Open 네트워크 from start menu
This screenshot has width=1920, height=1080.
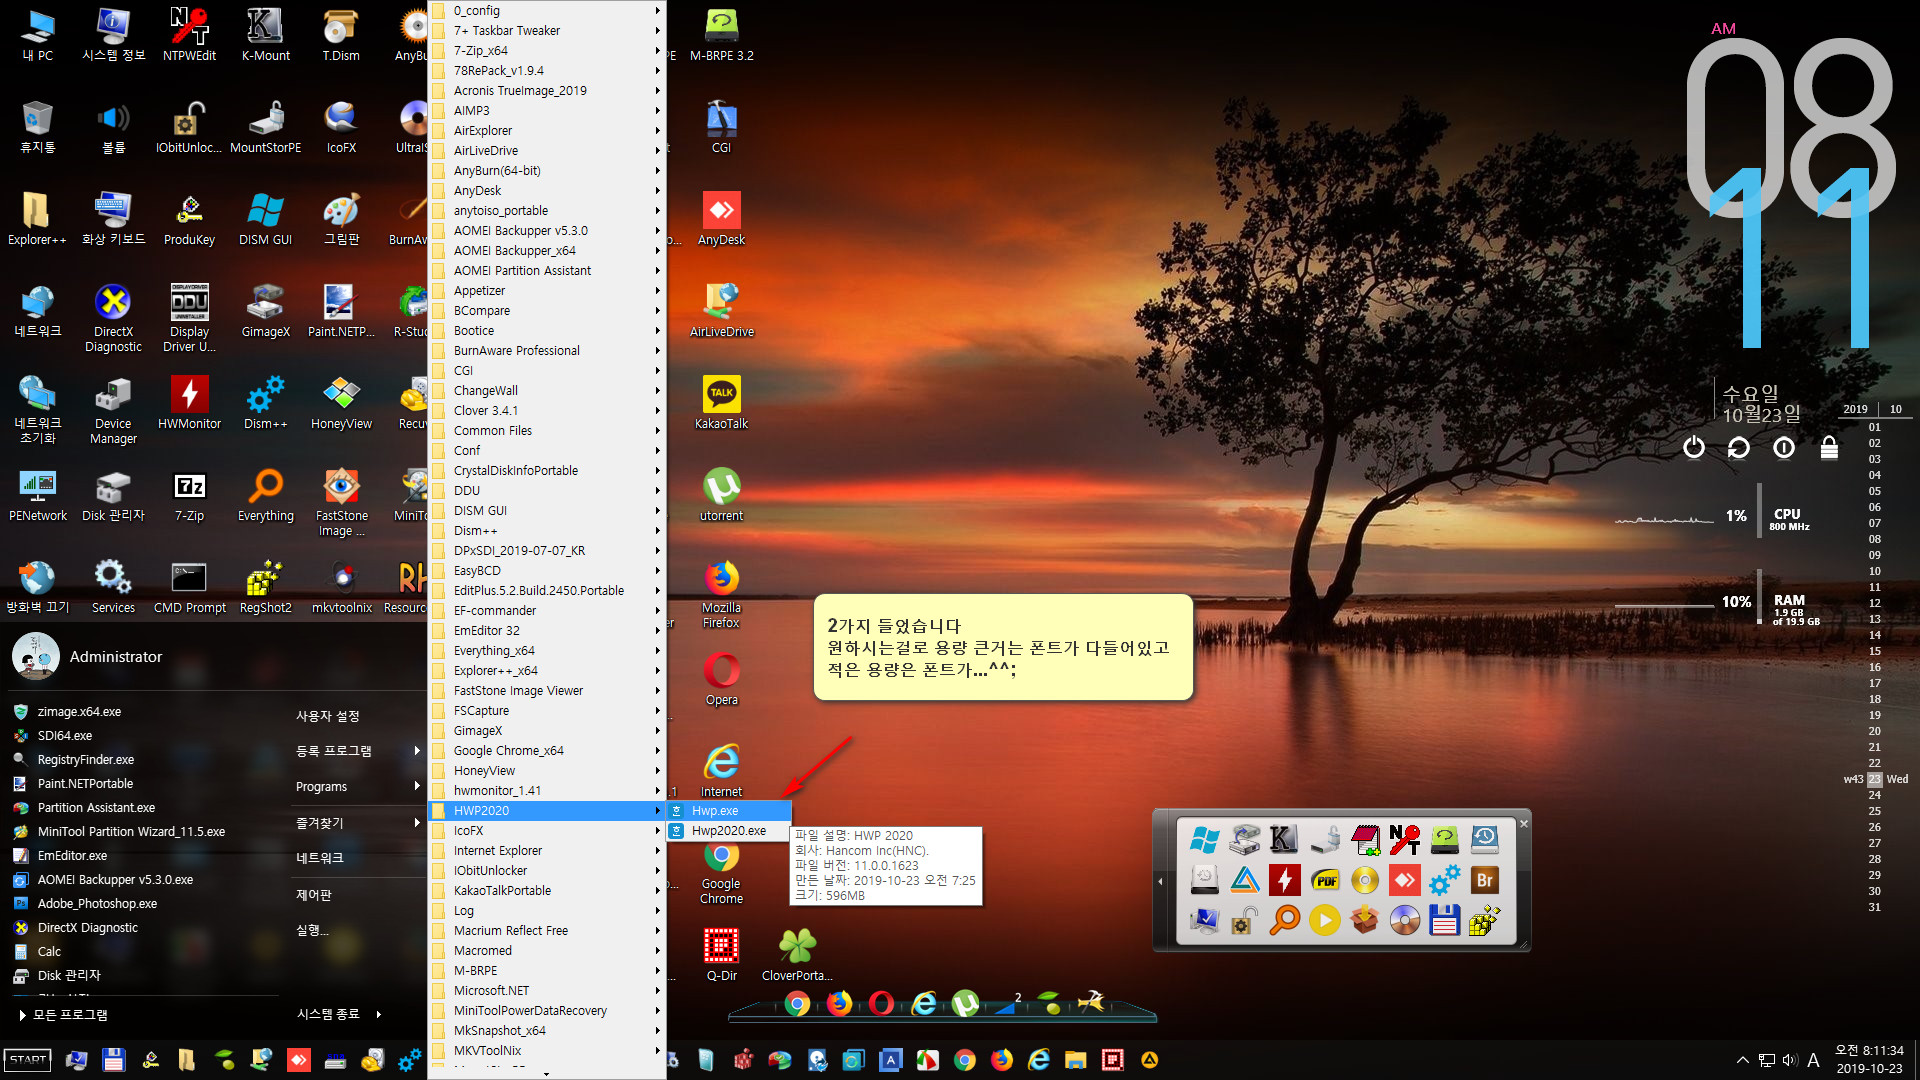coord(319,858)
